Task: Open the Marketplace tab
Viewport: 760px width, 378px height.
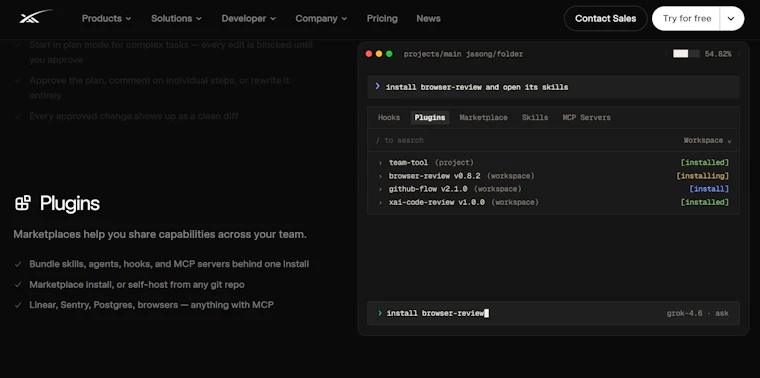Action: tap(483, 118)
